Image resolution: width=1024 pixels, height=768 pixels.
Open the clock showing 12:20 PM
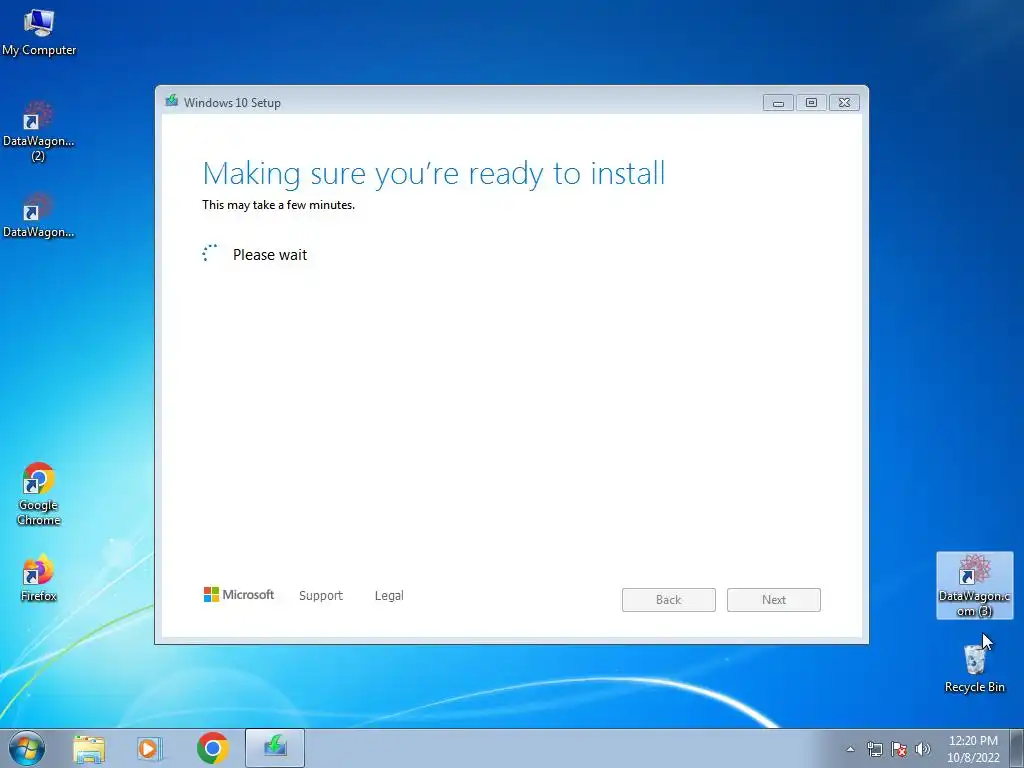pos(973,749)
